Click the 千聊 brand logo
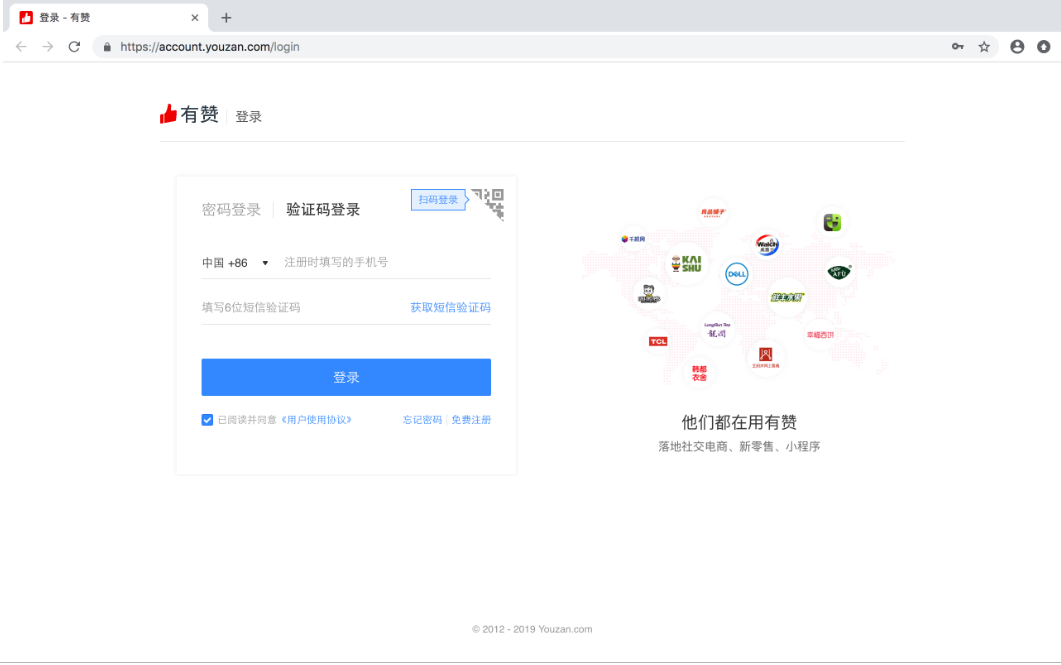The width and height of the screenshot is (1061, 665). click(633, 239)
